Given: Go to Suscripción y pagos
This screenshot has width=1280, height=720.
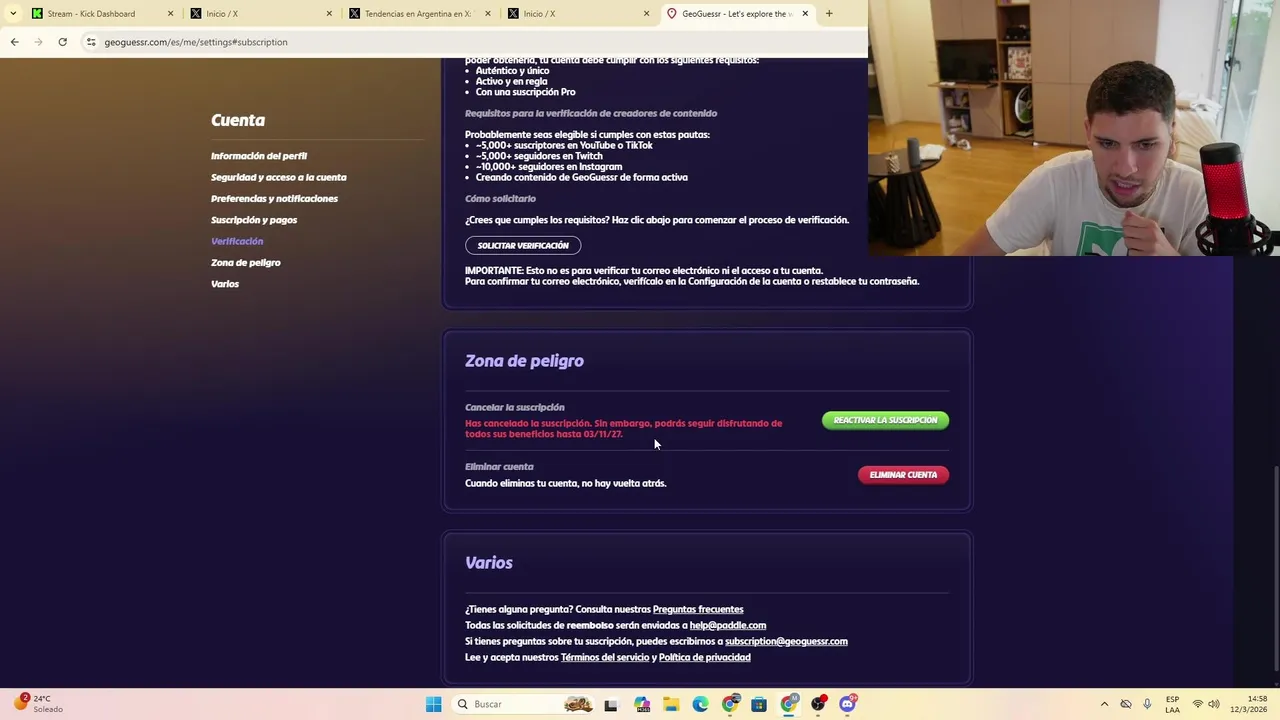Looking at the screenshot, I should [x=254, y=220].
